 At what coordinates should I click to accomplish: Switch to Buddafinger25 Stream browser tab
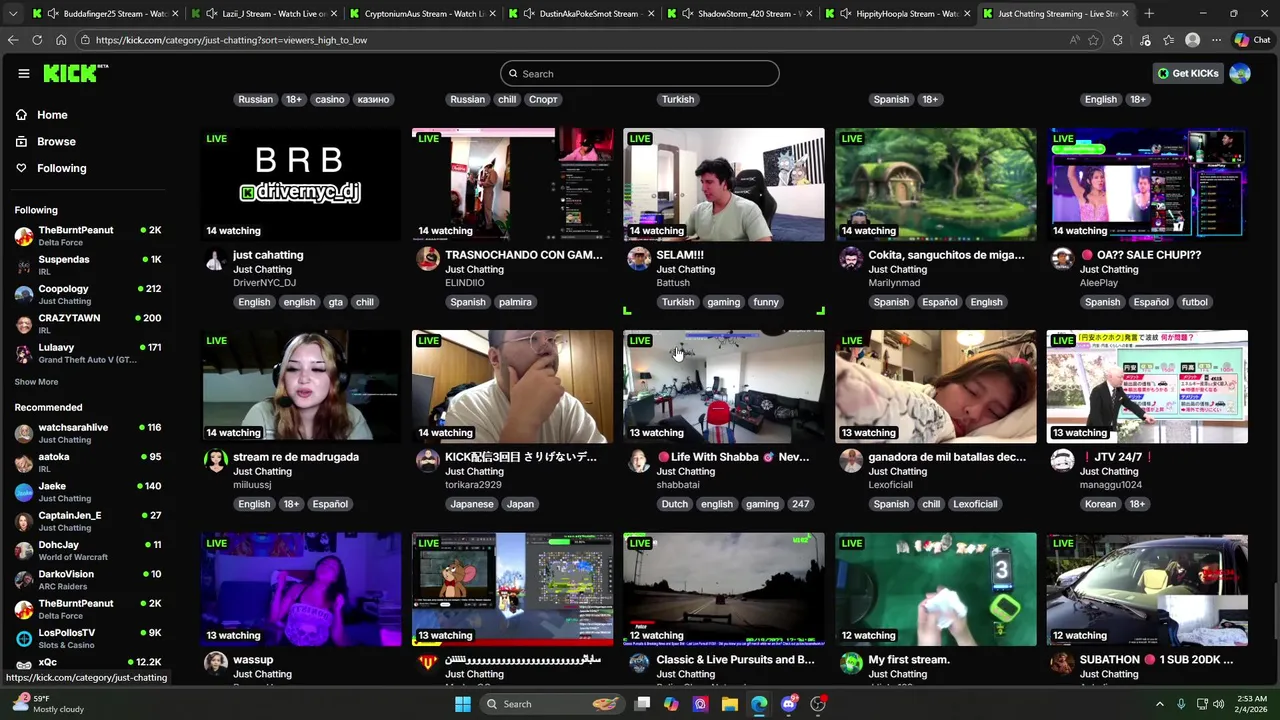coord(105,14)
